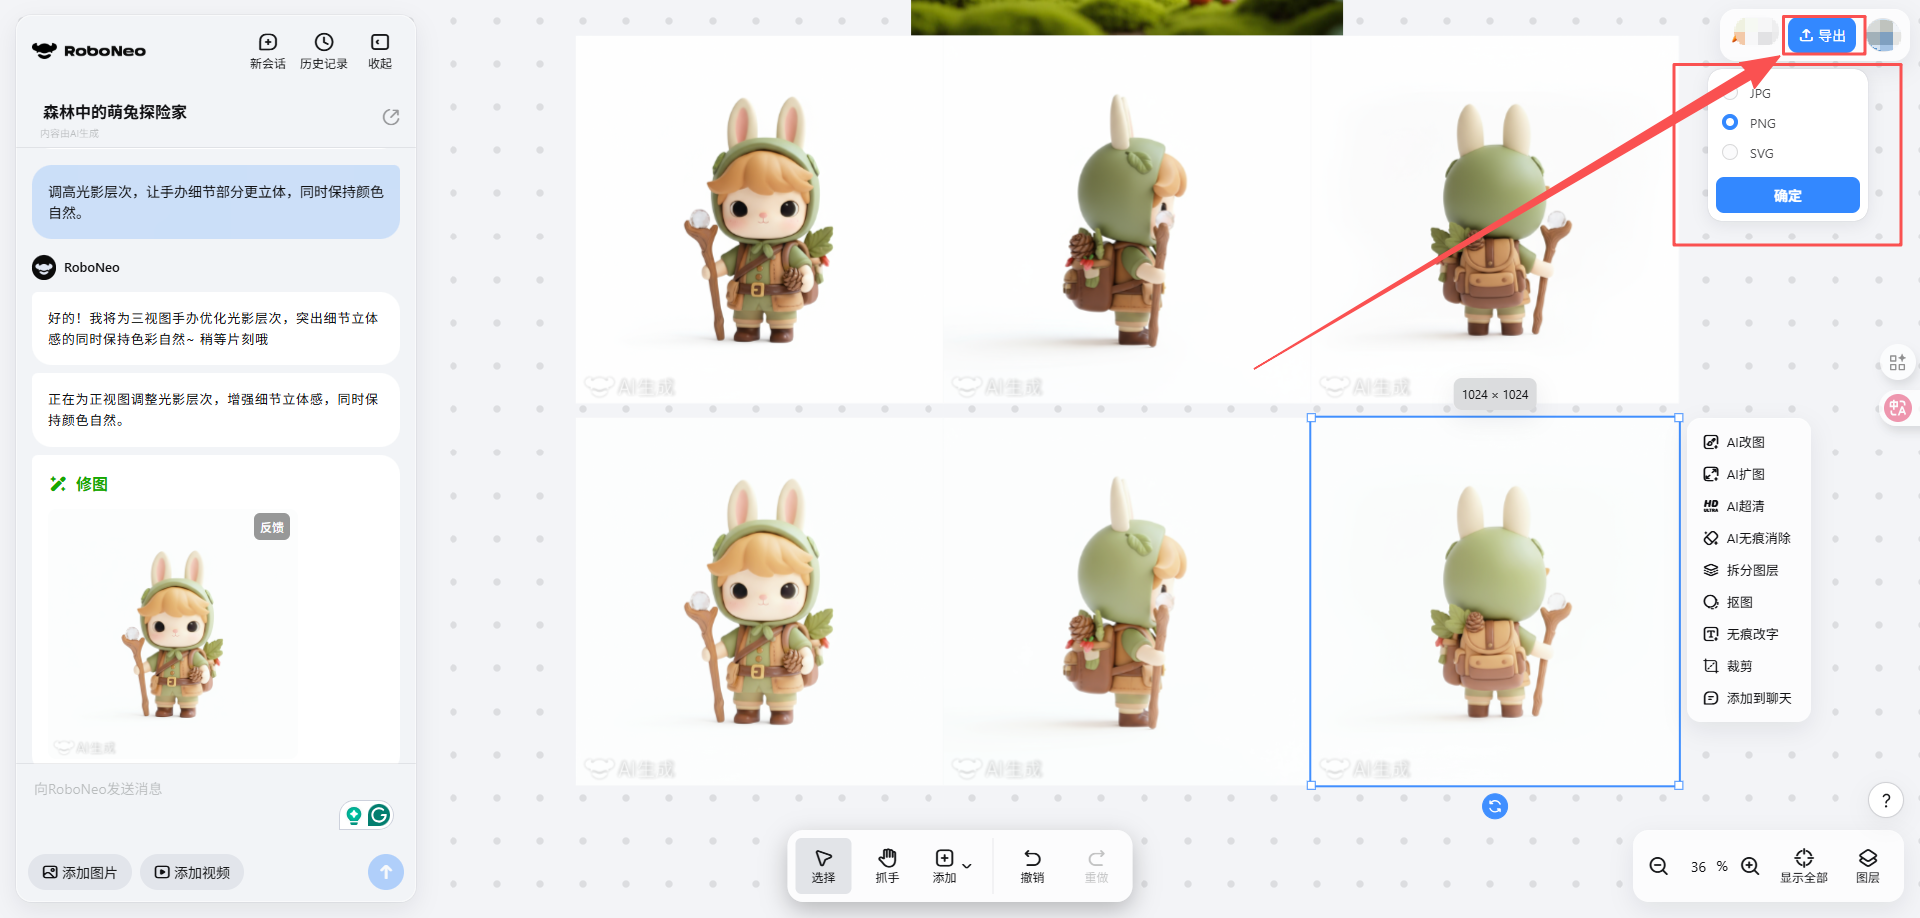1920x918 pixels.
Task: Click the share icon beside the chat title
Action: [391, 117]
